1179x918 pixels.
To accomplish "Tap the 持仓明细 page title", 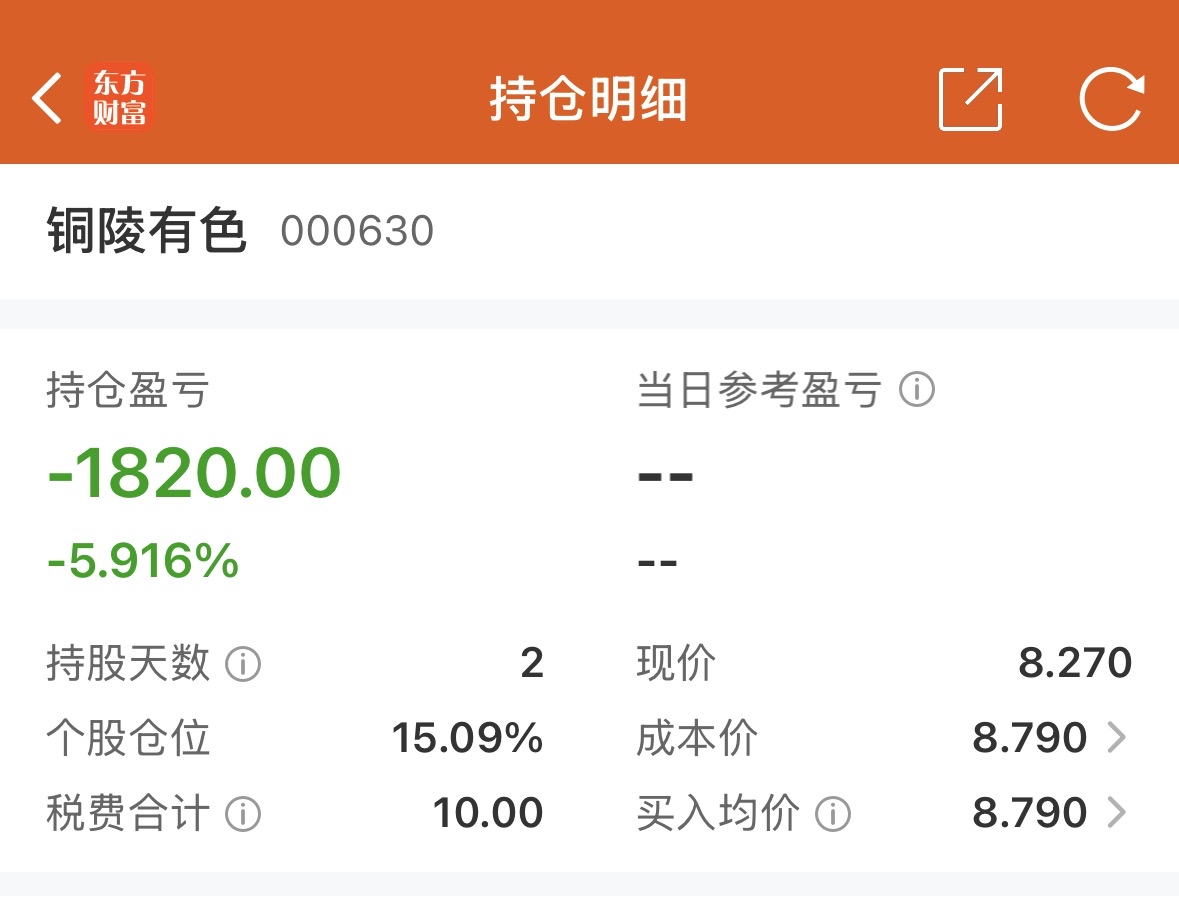I will click(x=589, y=99).
